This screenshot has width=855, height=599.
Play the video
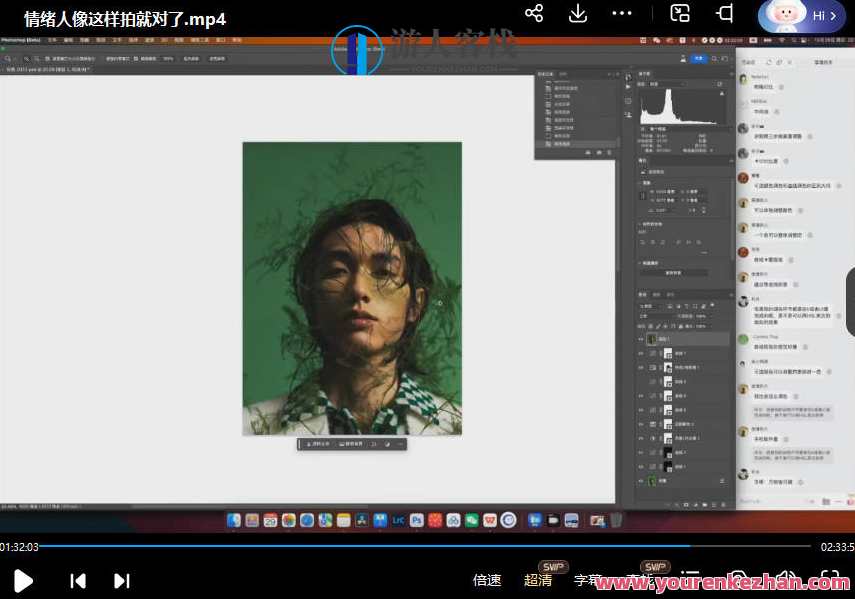(x=23, y=580)
